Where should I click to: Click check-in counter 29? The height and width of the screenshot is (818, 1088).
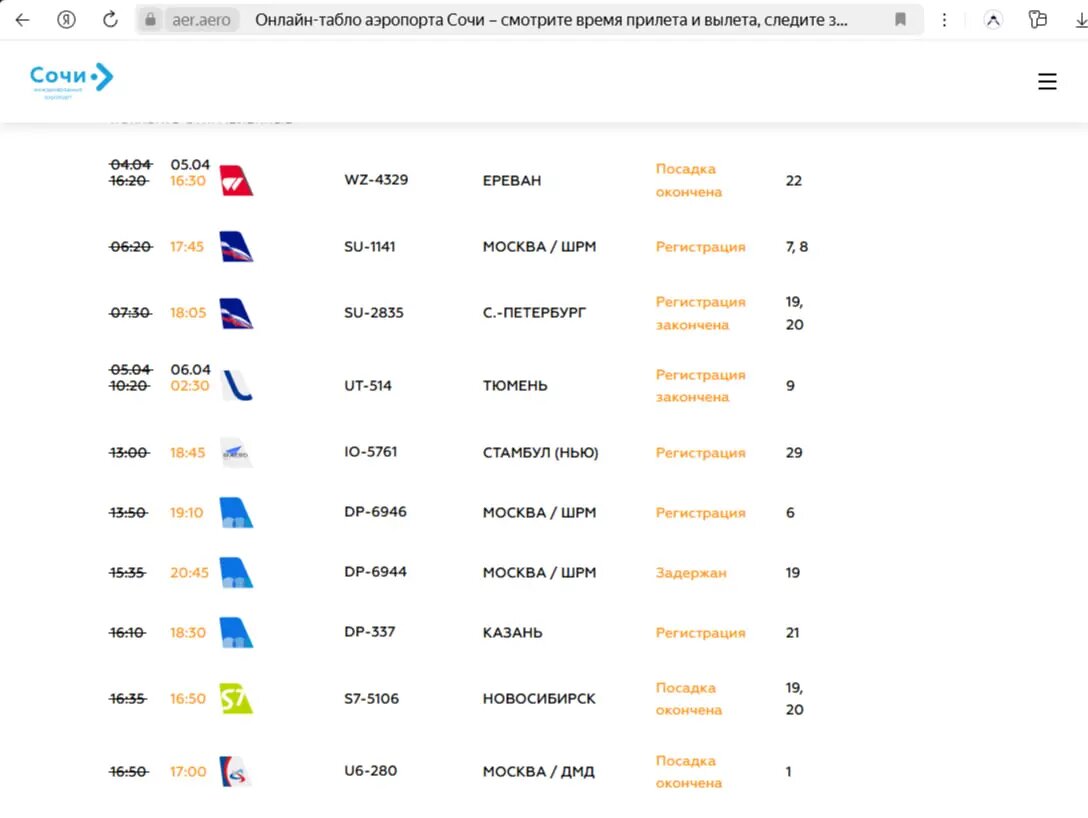(794, 452)
